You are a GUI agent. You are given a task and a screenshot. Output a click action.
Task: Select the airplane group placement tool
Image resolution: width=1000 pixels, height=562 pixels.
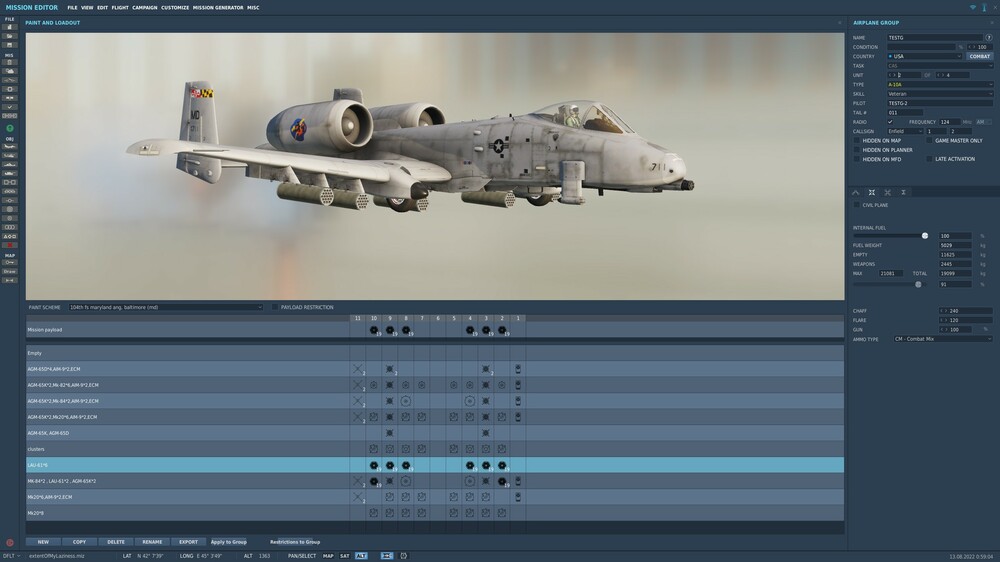pyautogui.click(x=10, y=146)
